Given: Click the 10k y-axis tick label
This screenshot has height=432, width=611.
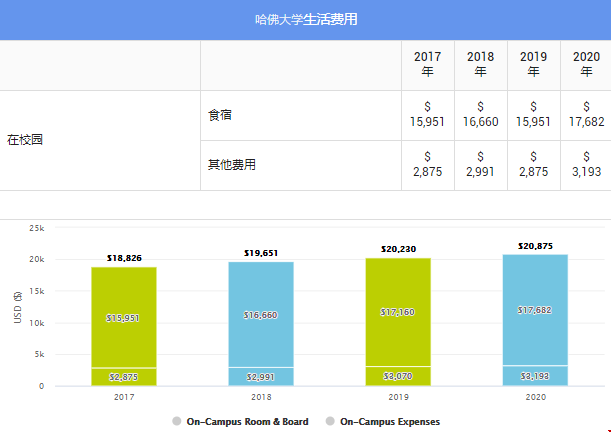Looking at the screenshot, I should click(37, 323).
